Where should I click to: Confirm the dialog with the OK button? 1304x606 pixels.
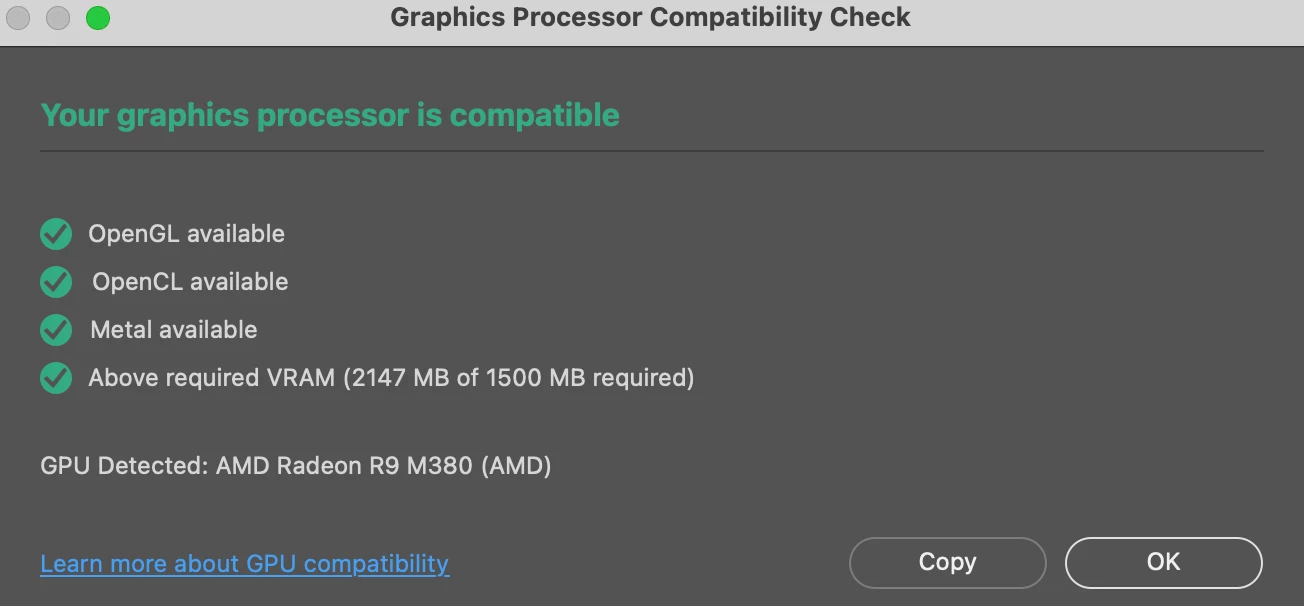click(x=1163, y=563)
